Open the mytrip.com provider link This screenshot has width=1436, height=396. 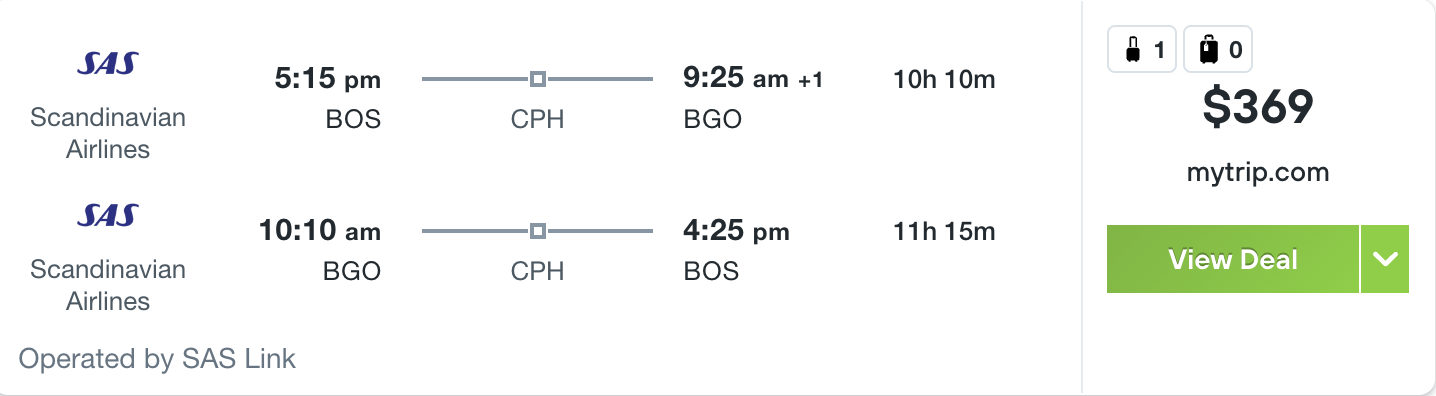pyautogui.click(x=1258, y=172)
